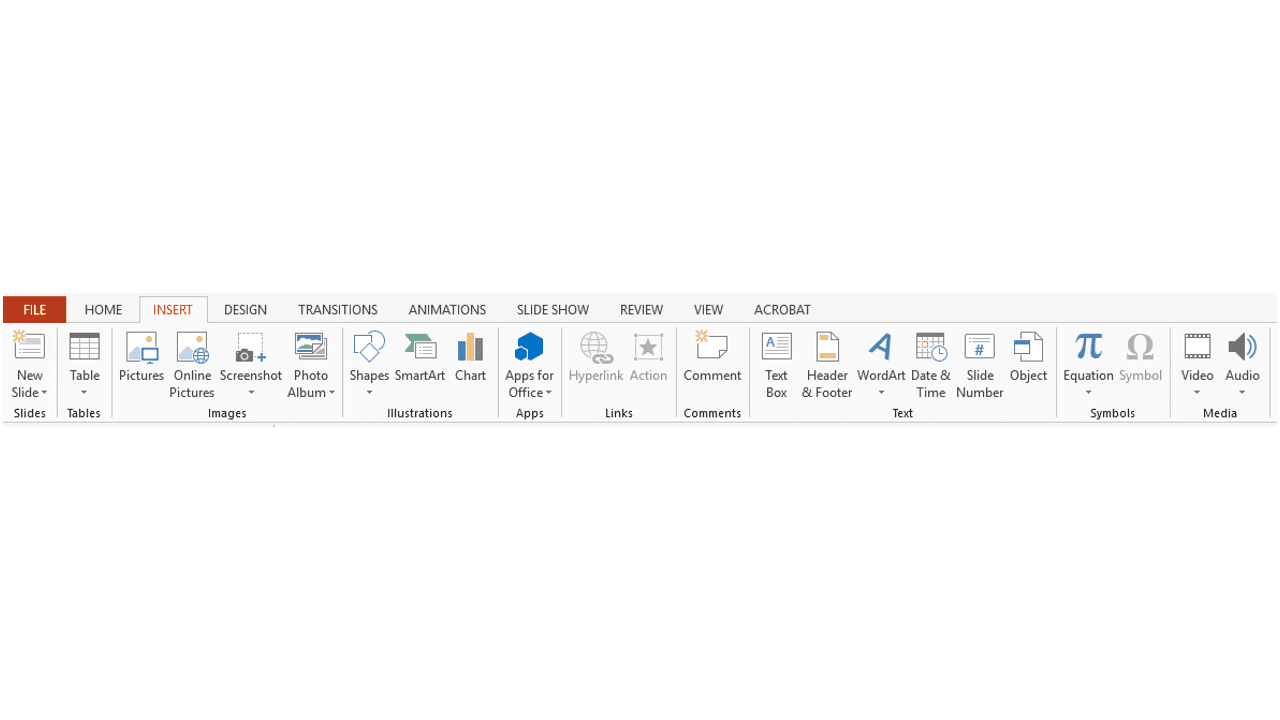Insert WordArt text

click(x=881, y=362)
